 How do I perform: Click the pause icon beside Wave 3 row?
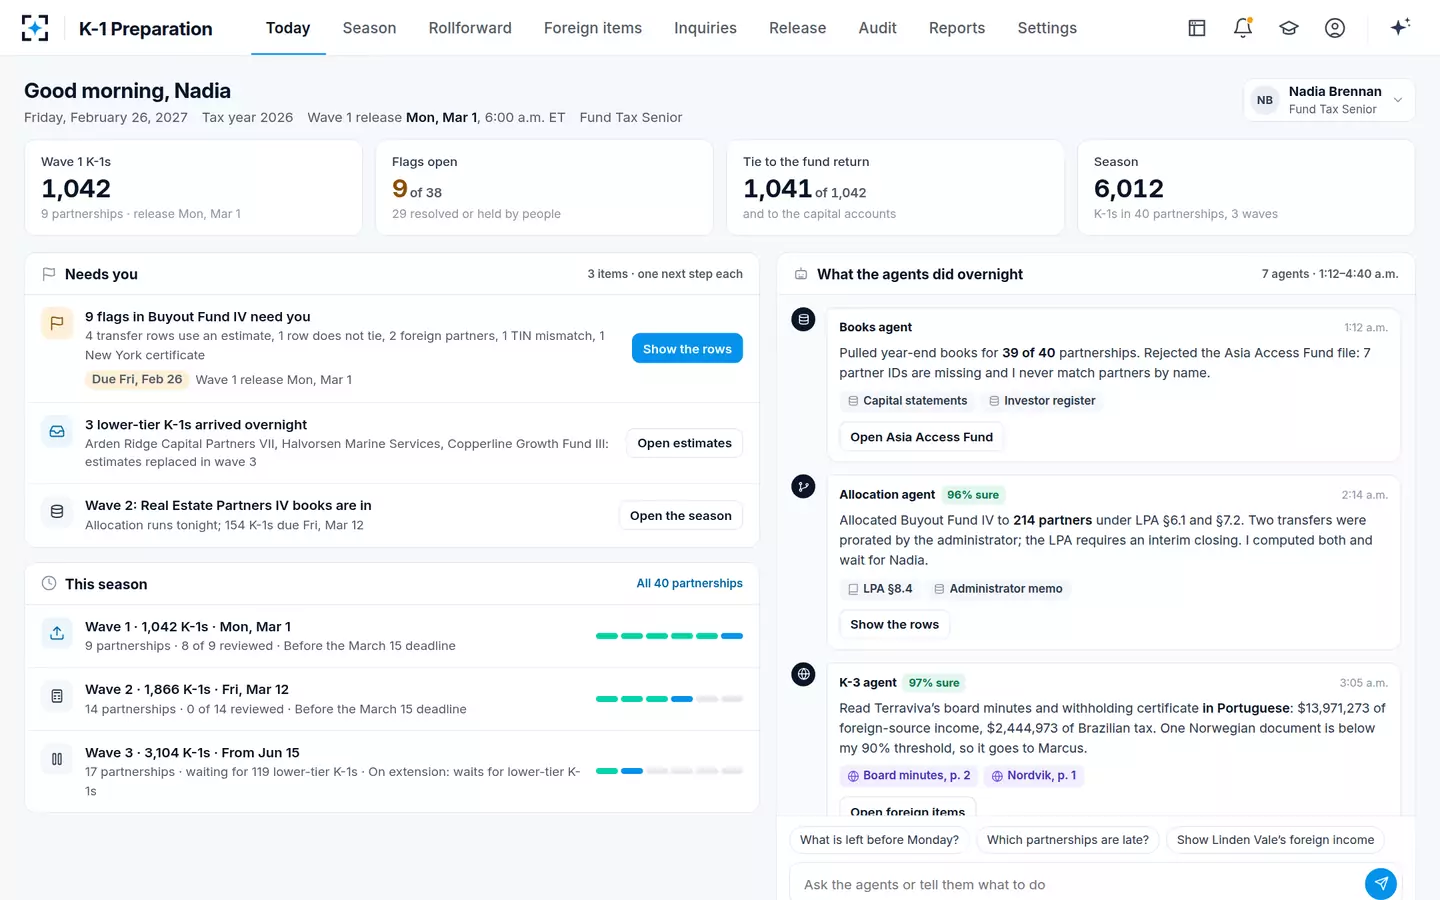pos(57,759)
